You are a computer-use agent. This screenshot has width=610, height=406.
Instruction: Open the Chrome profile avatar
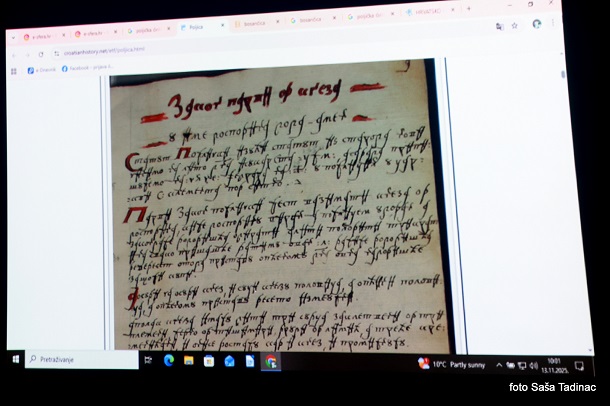pos(536,23)
